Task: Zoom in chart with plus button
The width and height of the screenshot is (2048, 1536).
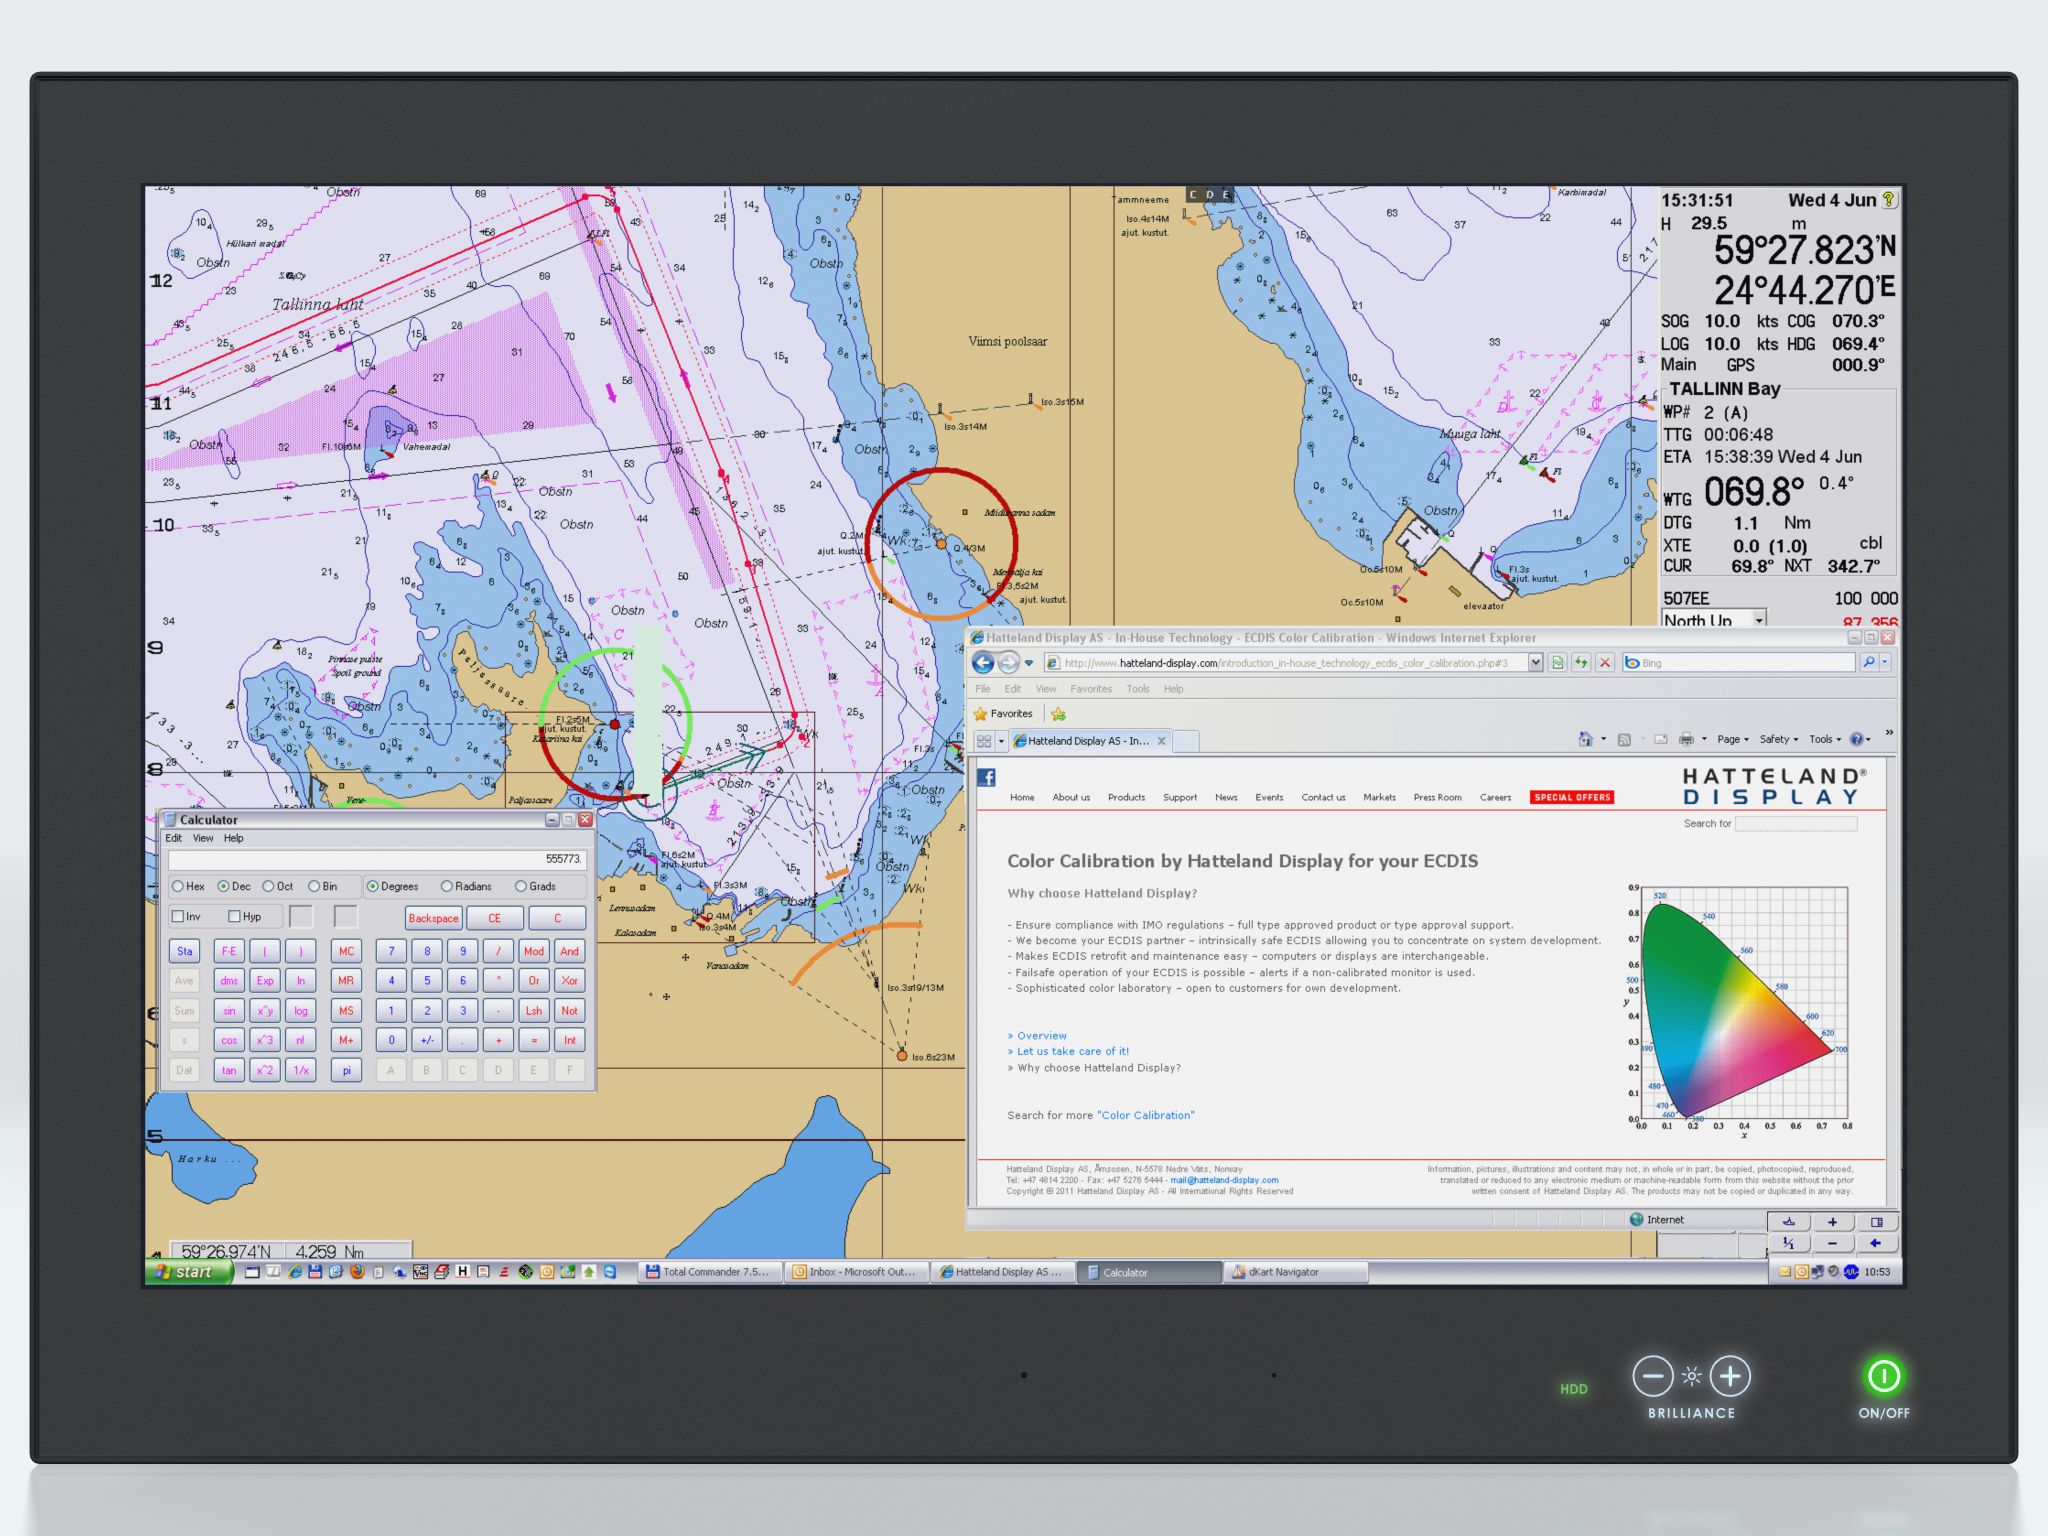Action: (1832, 1222)
